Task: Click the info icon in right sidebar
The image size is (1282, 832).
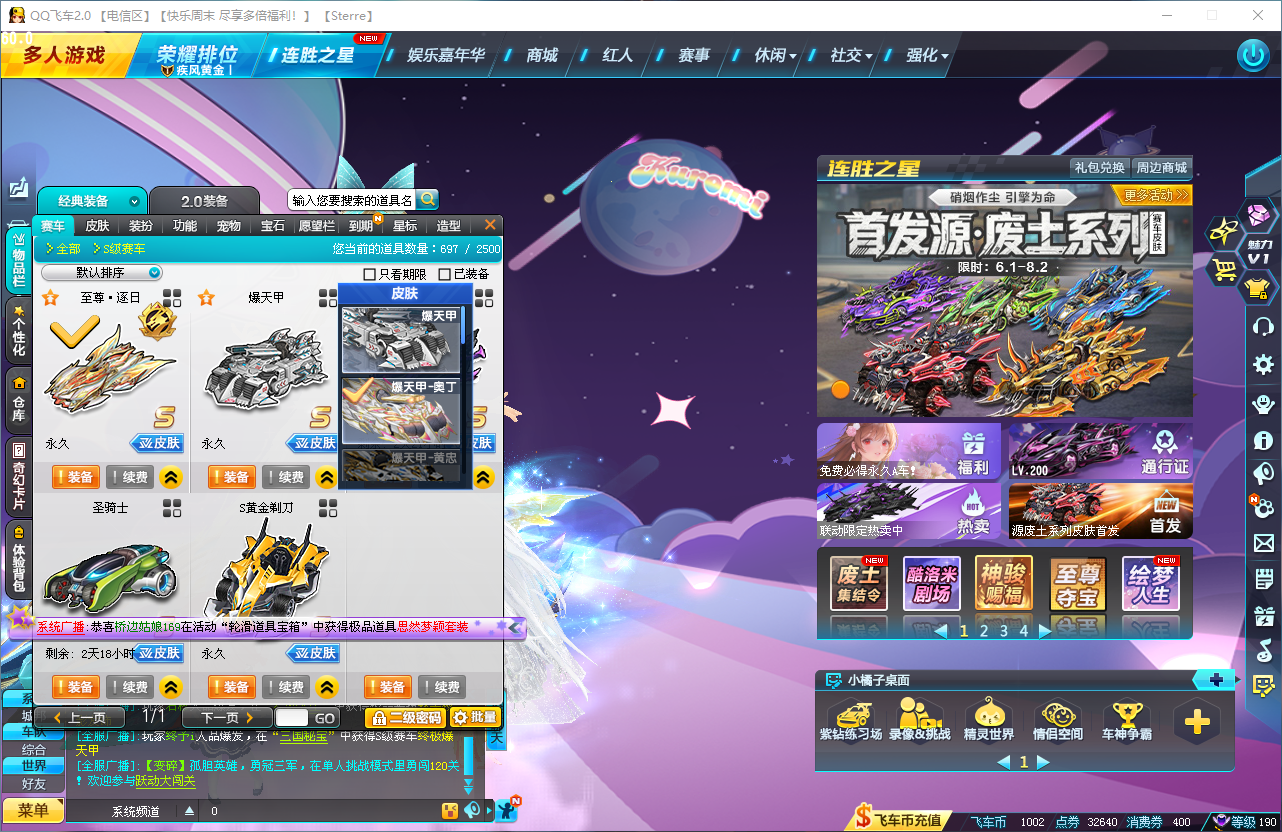Action: (1263, 440)
